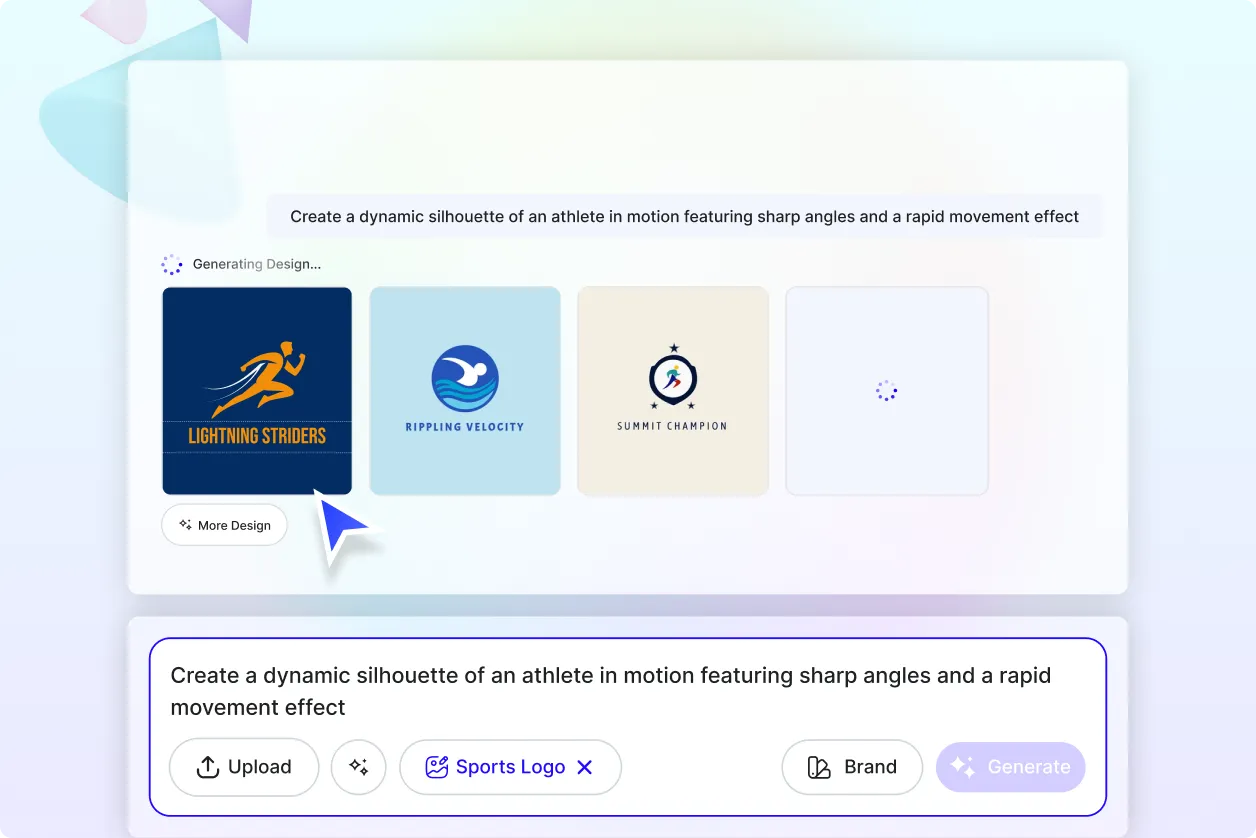Open the Brand options

(852, 766)
